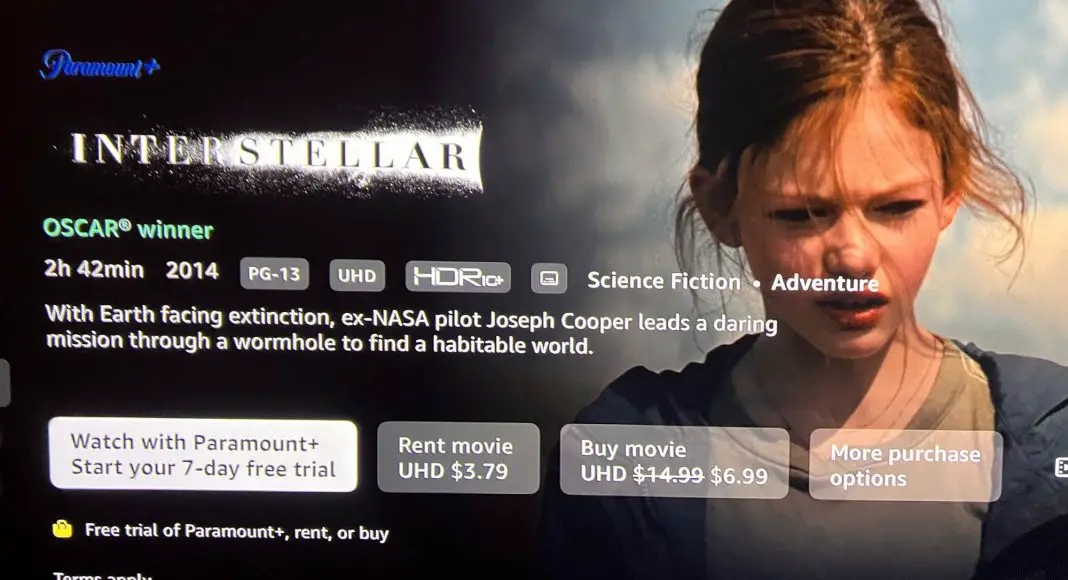Click the HDR10+ badge
1068x580 pixels.
click(x=458, y=277)
